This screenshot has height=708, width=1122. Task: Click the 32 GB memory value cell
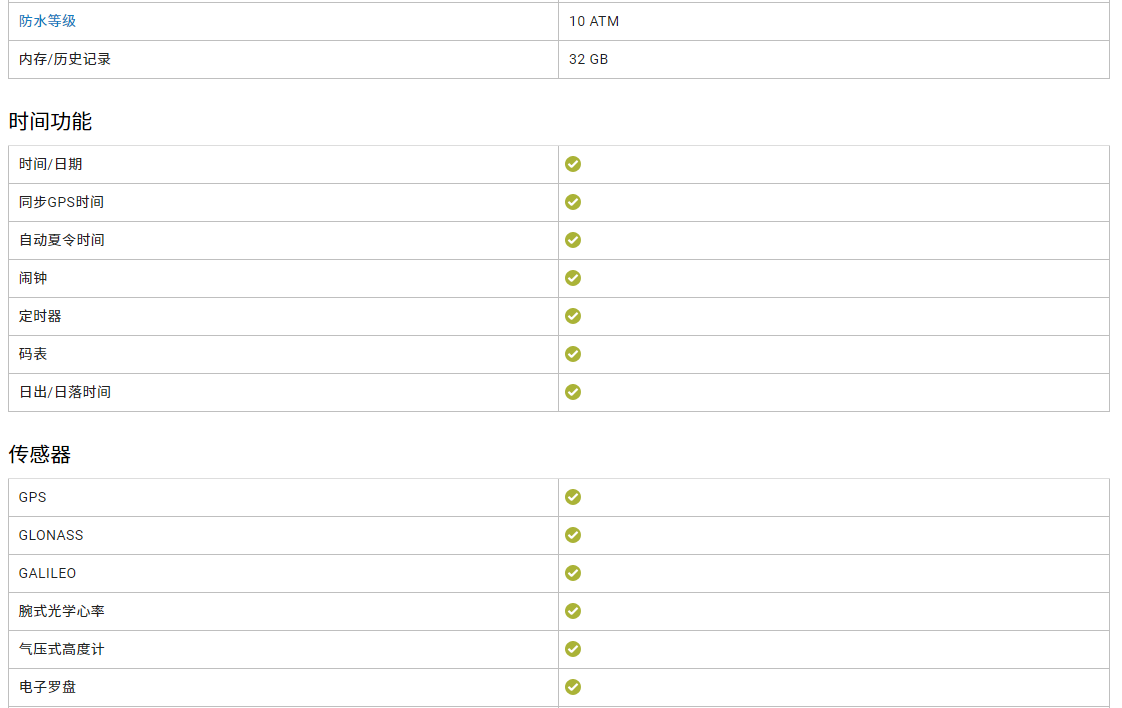pos(588,59)
